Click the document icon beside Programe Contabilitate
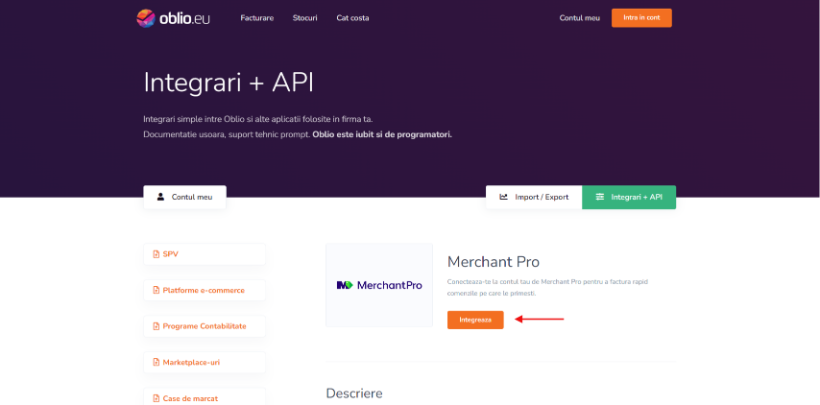The height and width of the screenshot is (405, 820). point(156,327)
